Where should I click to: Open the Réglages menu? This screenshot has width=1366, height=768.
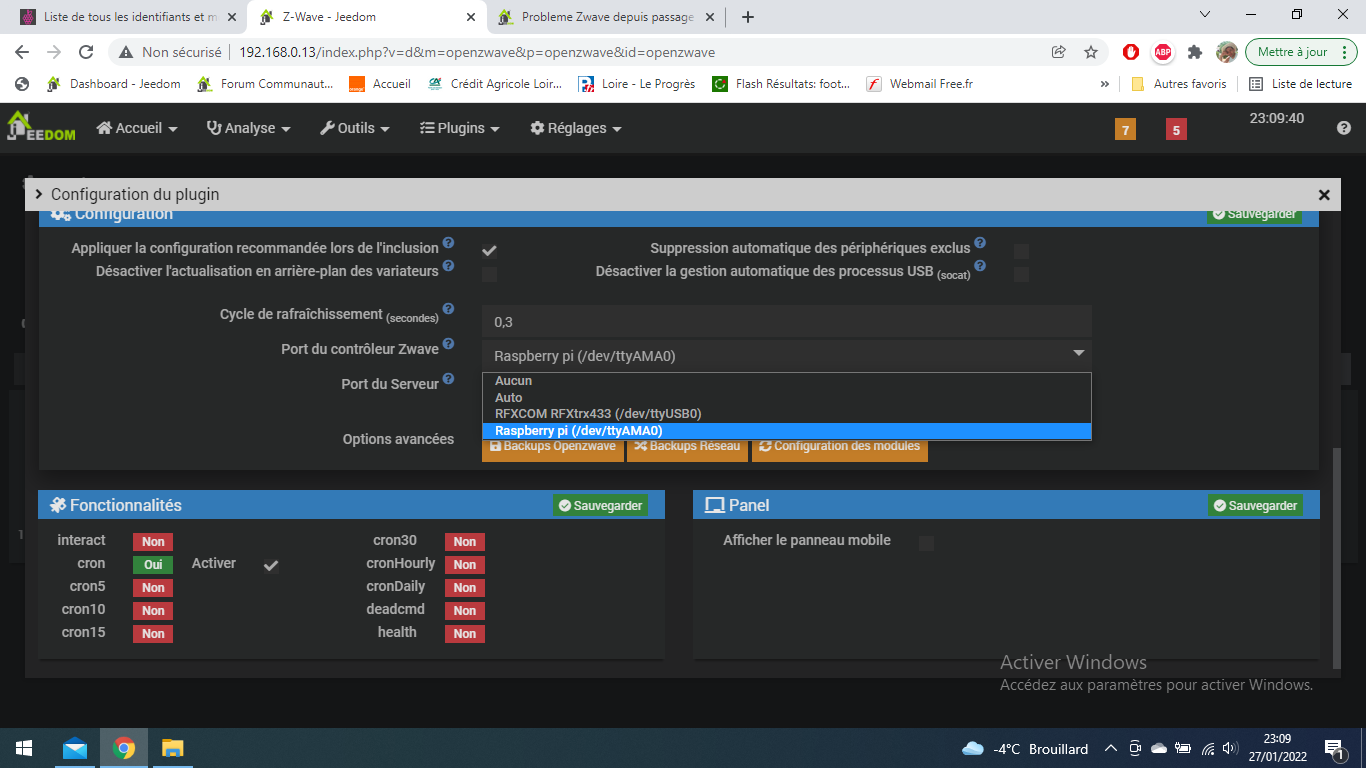click(576, 128)
